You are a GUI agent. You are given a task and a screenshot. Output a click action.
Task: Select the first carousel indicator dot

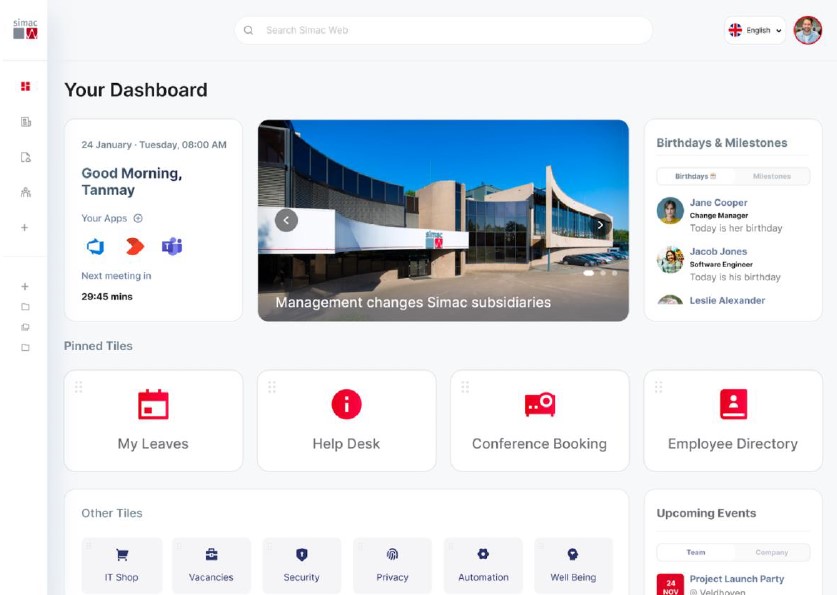pyautogui.click(x=589, y=273)
